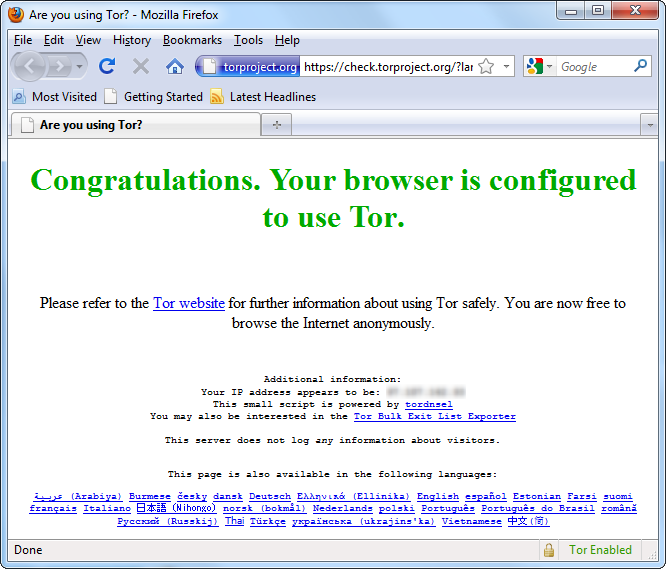The height and width of the screenshot is (569, 666).
Task: Click the Back navigation arrow
Action: coord(29,66)
